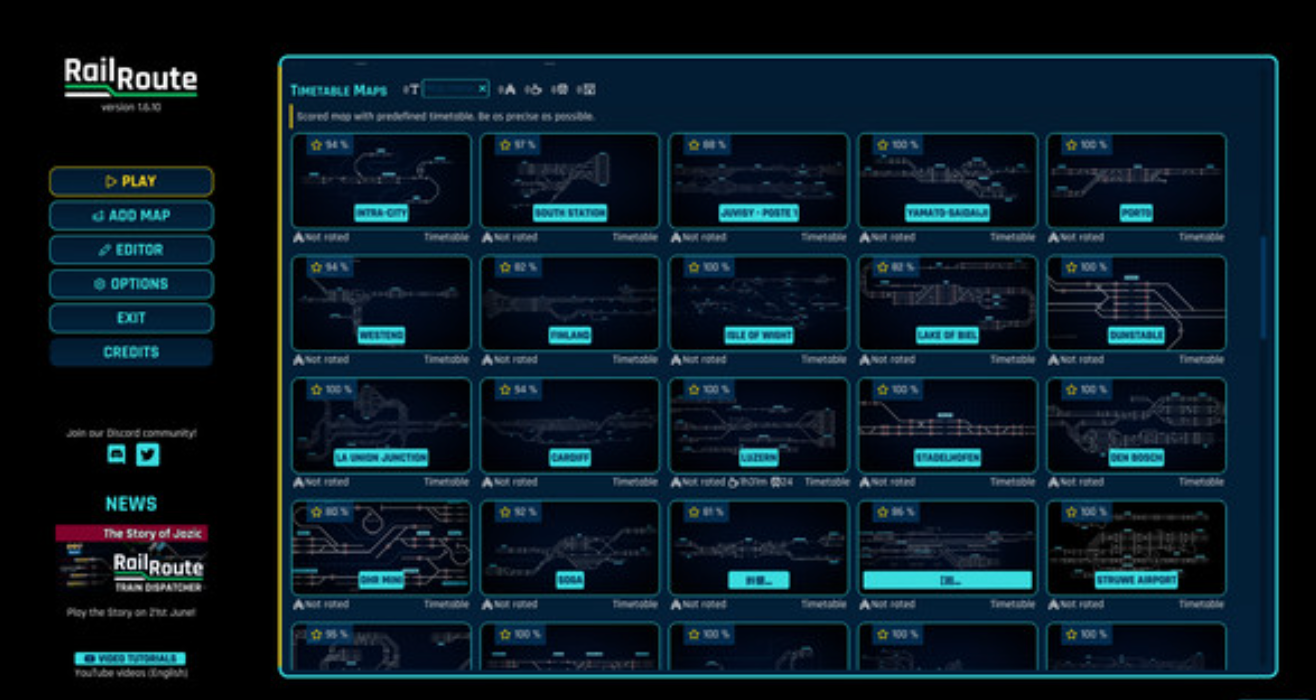Viewport: 1316px width, 700px height.
Task: Open the Struwe Airport map thumbnail
Action: click(1136, 547)
